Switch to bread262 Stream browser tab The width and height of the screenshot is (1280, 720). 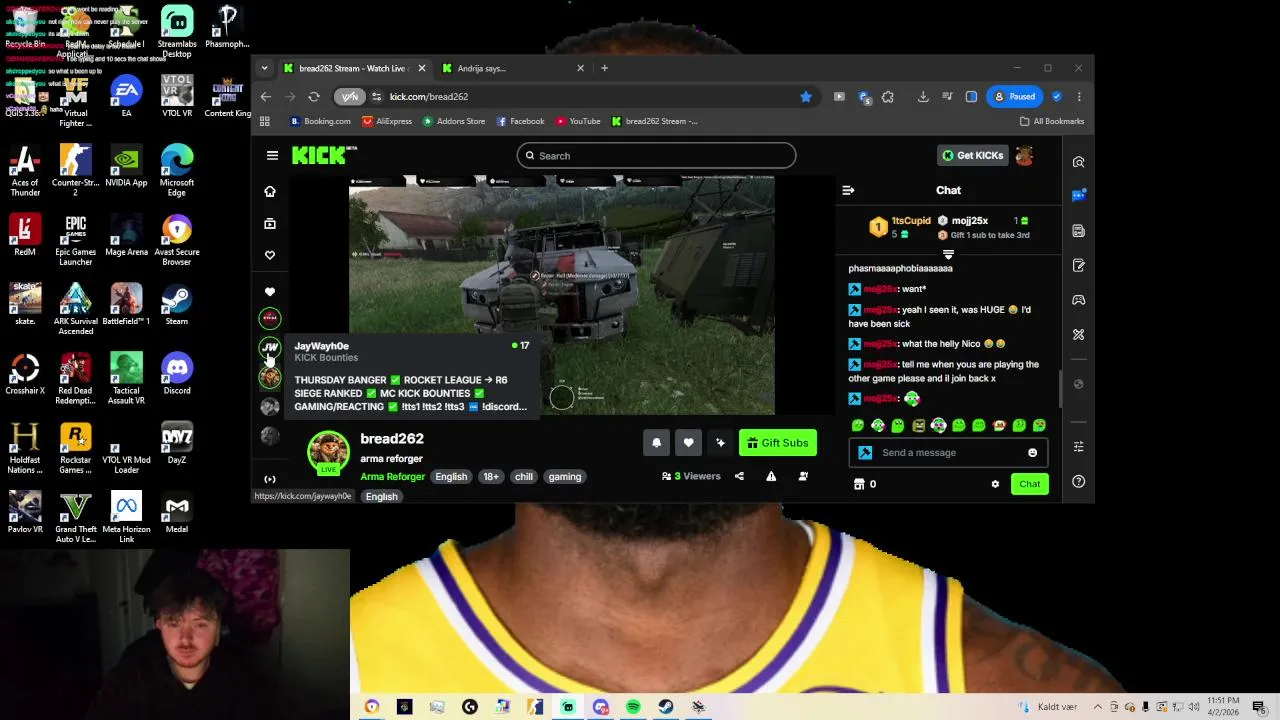pos(355,68)
